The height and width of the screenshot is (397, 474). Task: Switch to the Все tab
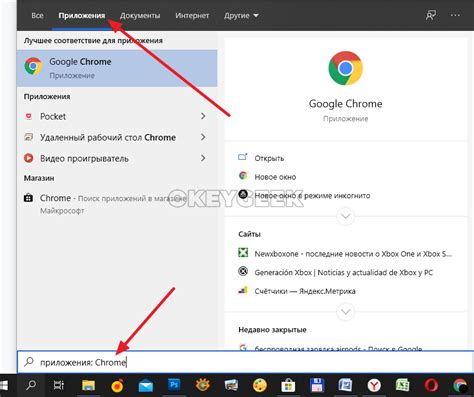click(x=37, y=15)
